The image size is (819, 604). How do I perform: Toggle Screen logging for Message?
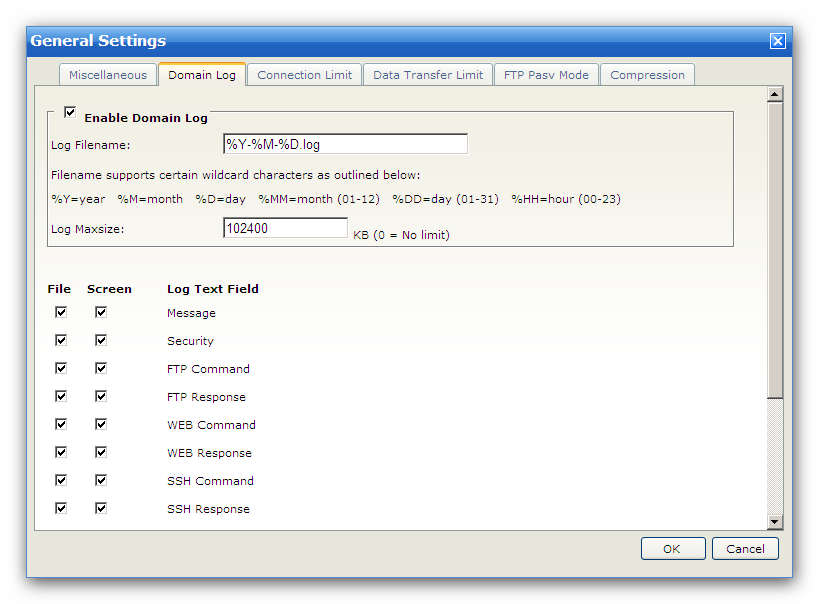pos(101,312)
